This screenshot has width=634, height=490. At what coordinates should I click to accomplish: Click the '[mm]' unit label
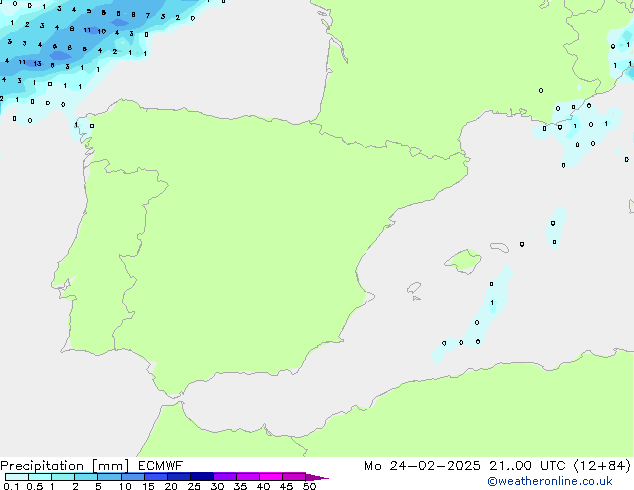point(110,466)
